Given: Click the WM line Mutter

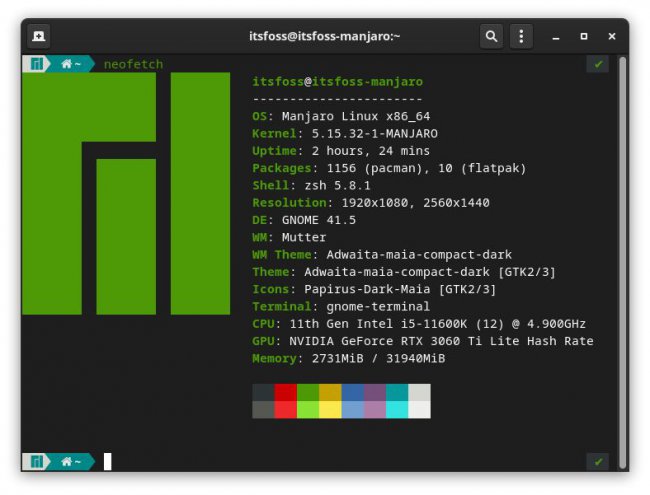Looking at the screenshot, I should 289,238.
